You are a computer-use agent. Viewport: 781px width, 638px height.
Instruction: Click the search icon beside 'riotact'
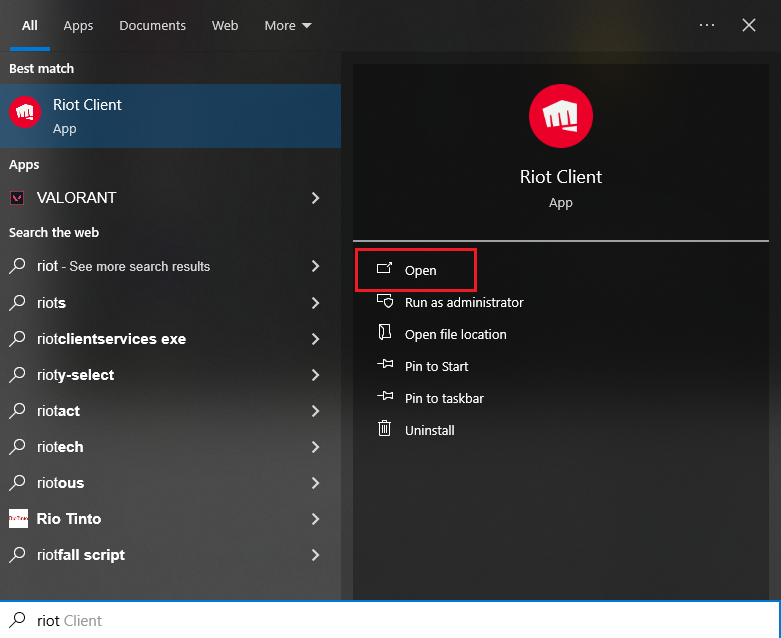coord(17,410)
